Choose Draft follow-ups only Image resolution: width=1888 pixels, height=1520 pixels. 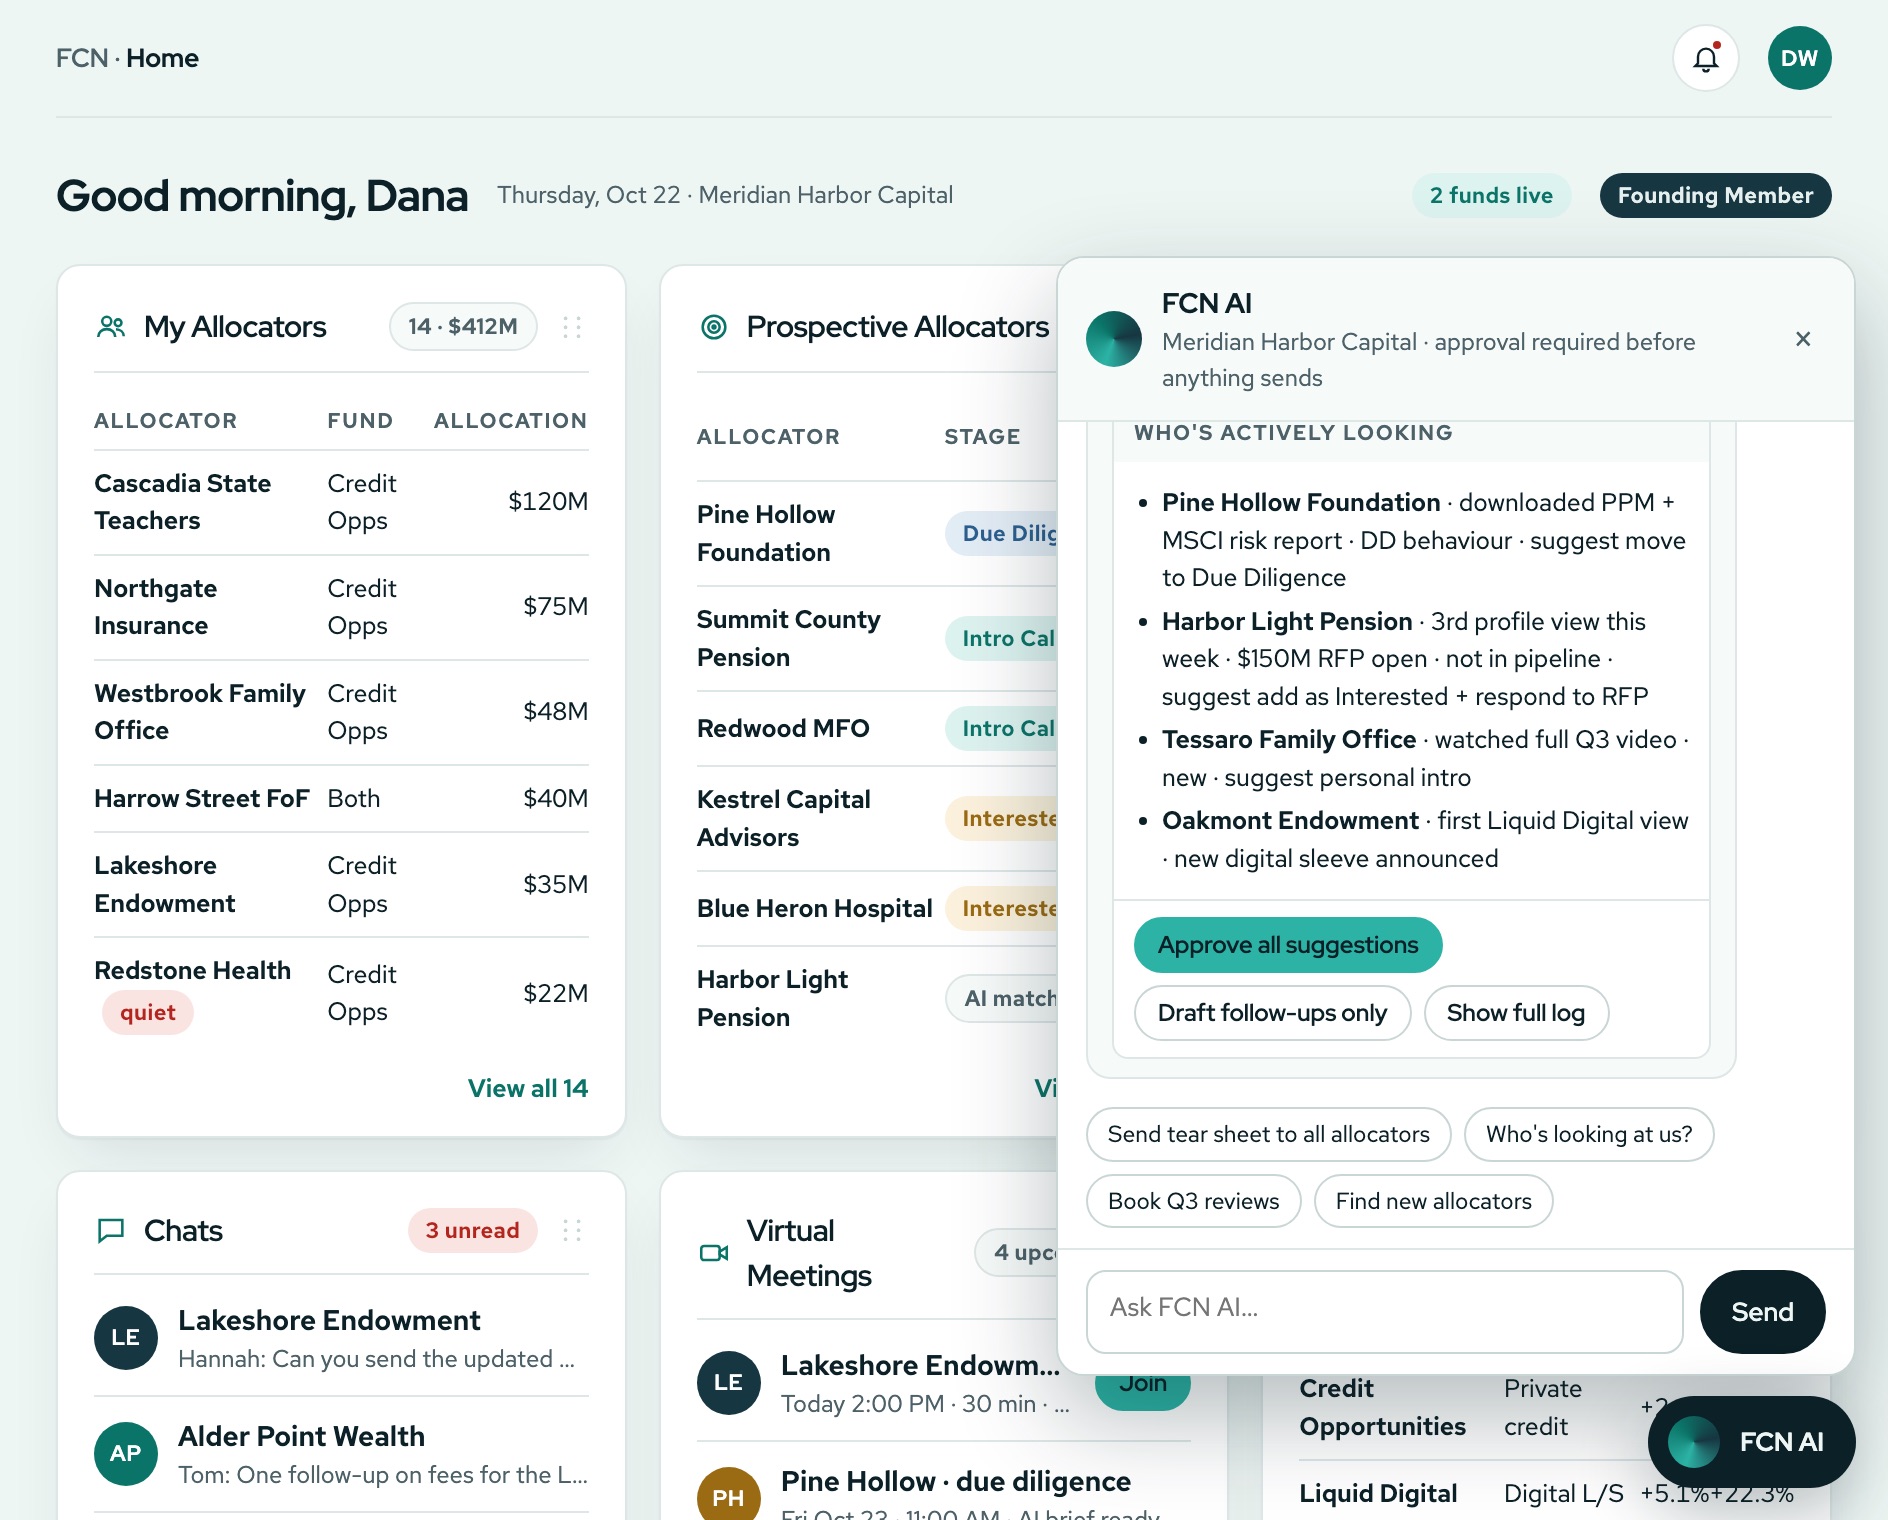(x=1272, y=1013)
